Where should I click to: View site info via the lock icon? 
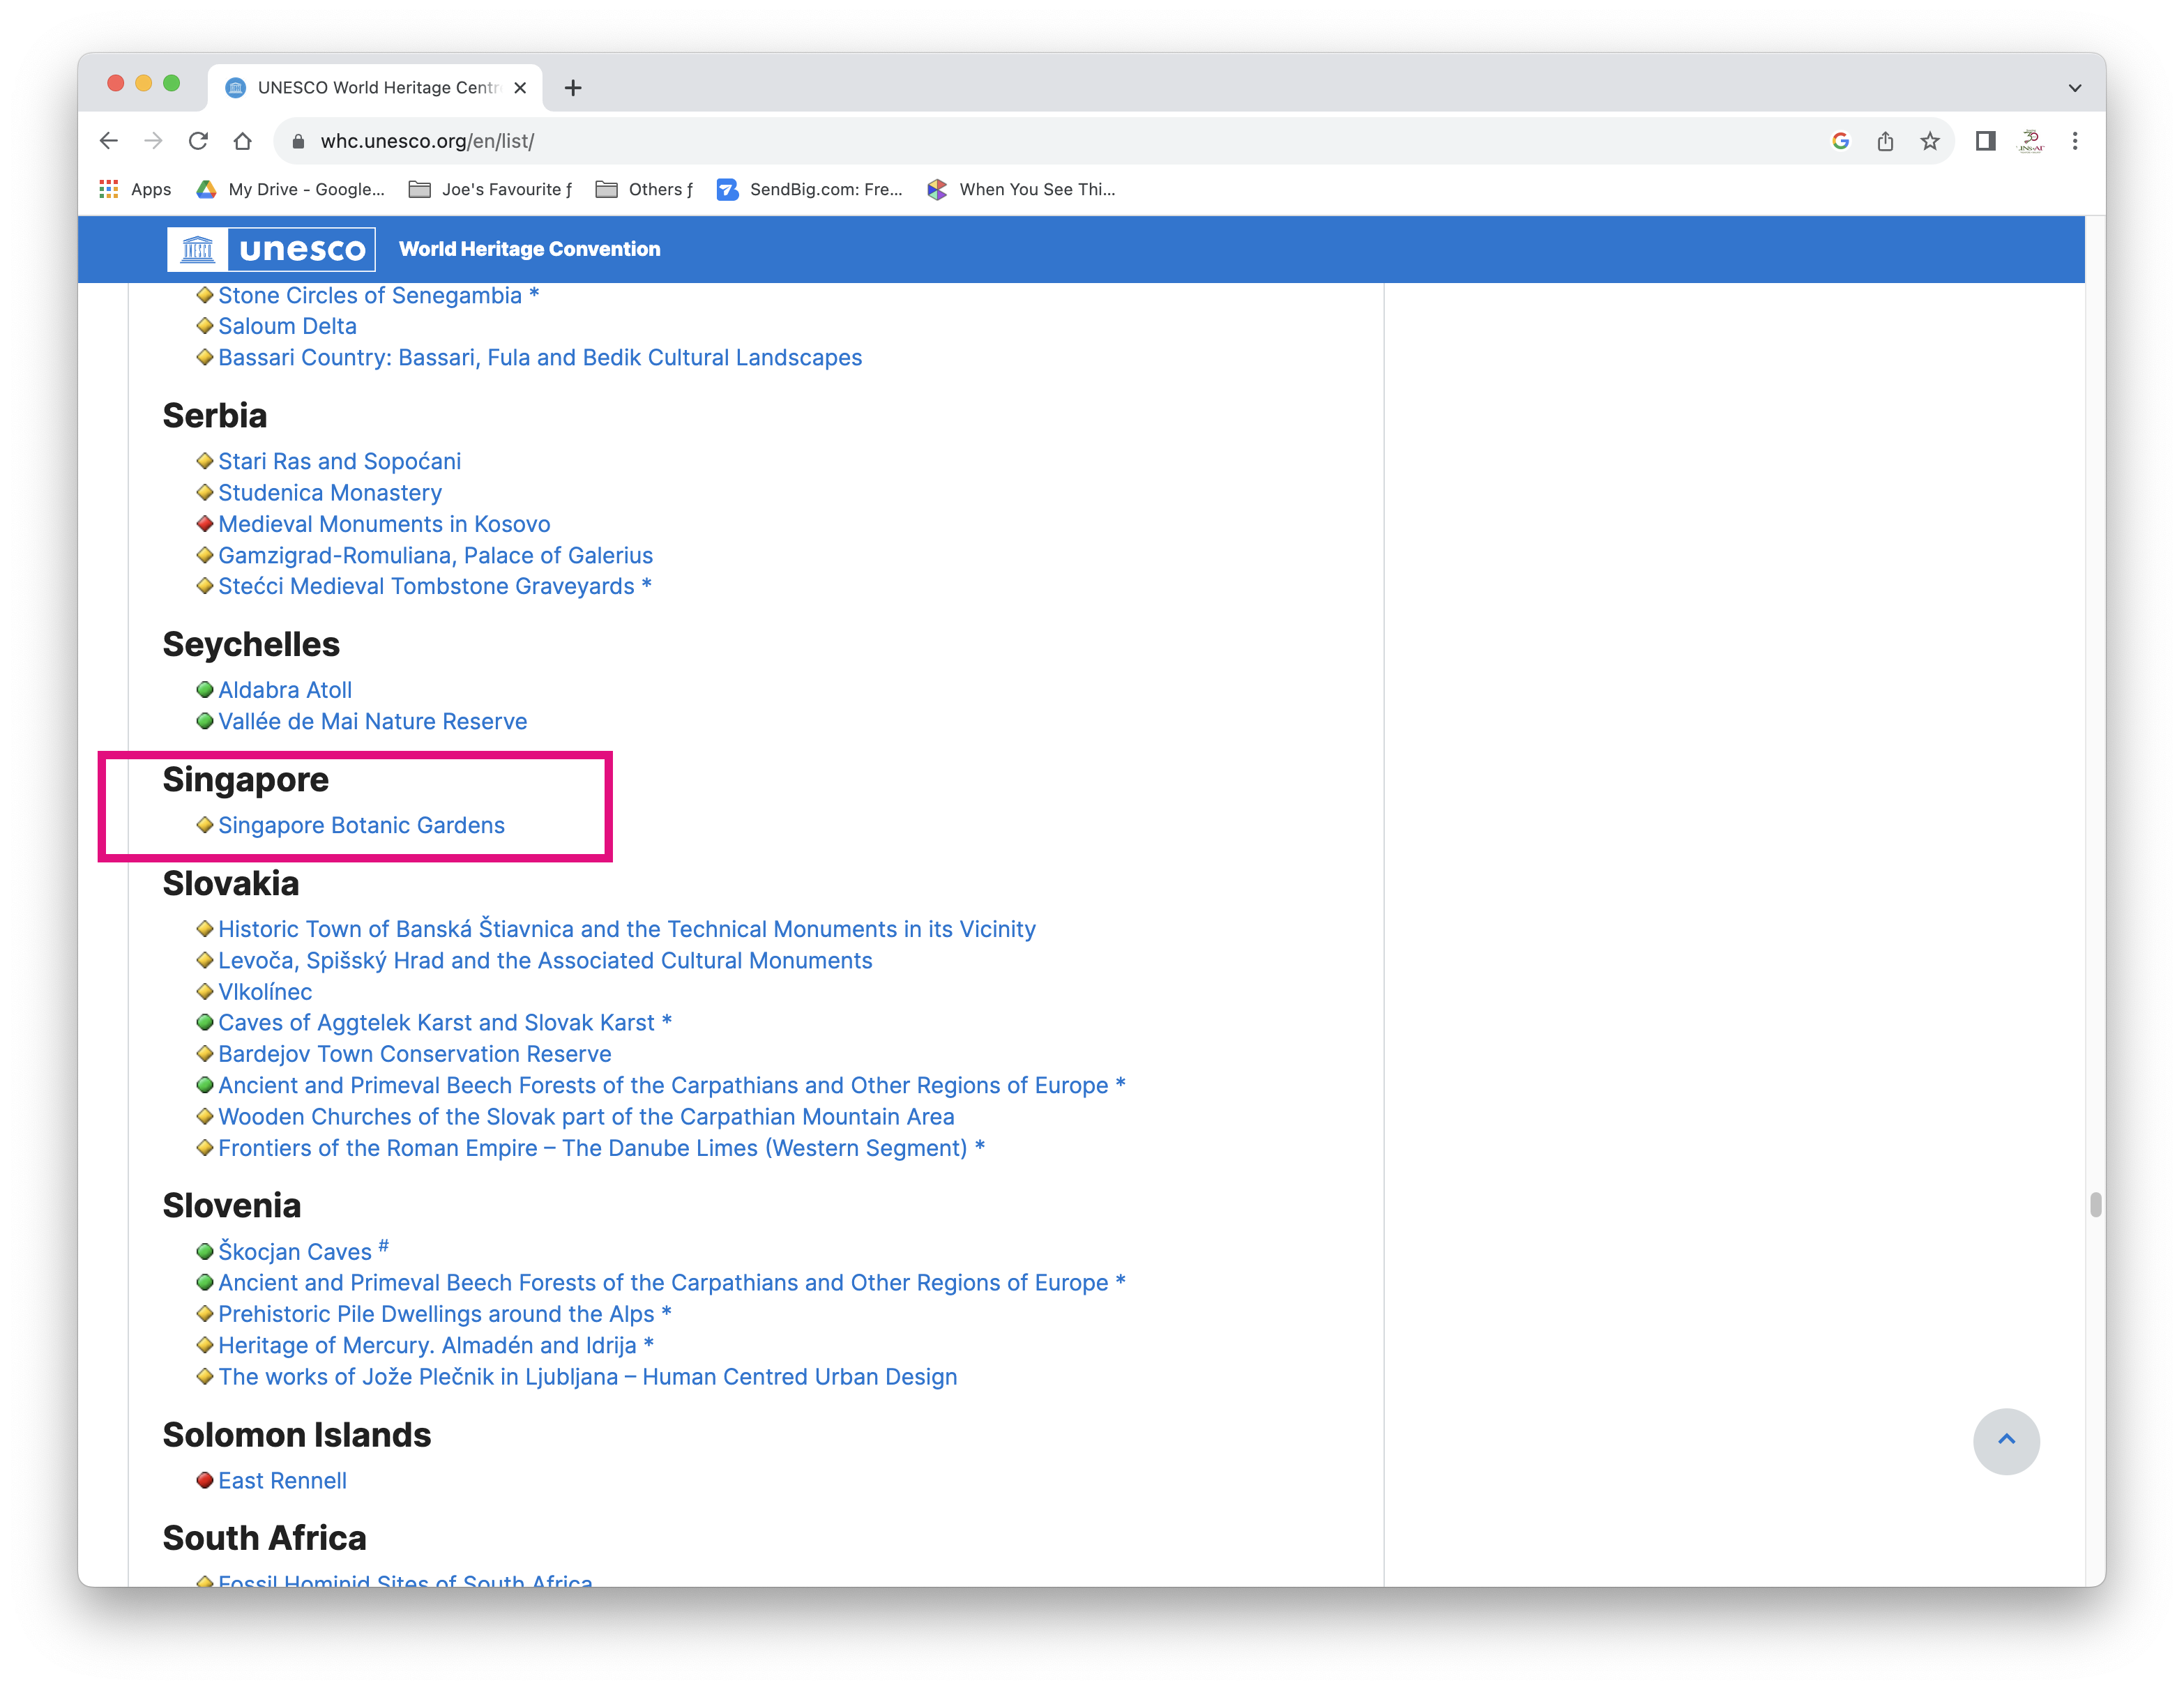[x=298, y=141]
